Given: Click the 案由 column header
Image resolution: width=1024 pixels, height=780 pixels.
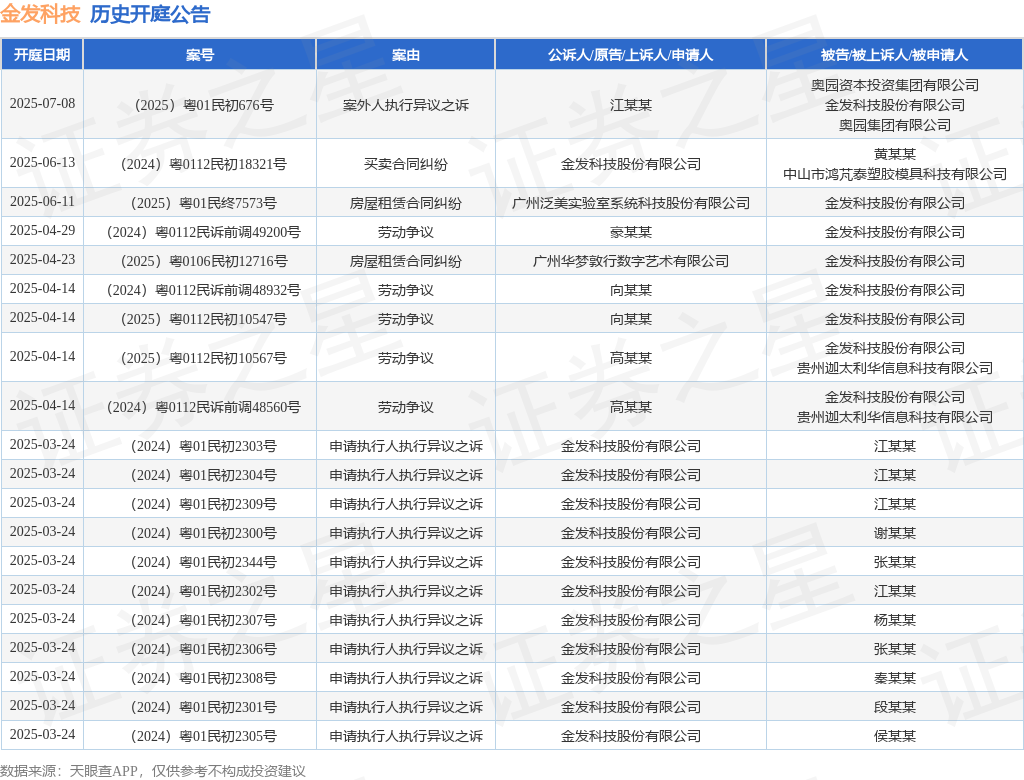Looking at the screenshot, I should pos(406,55).
